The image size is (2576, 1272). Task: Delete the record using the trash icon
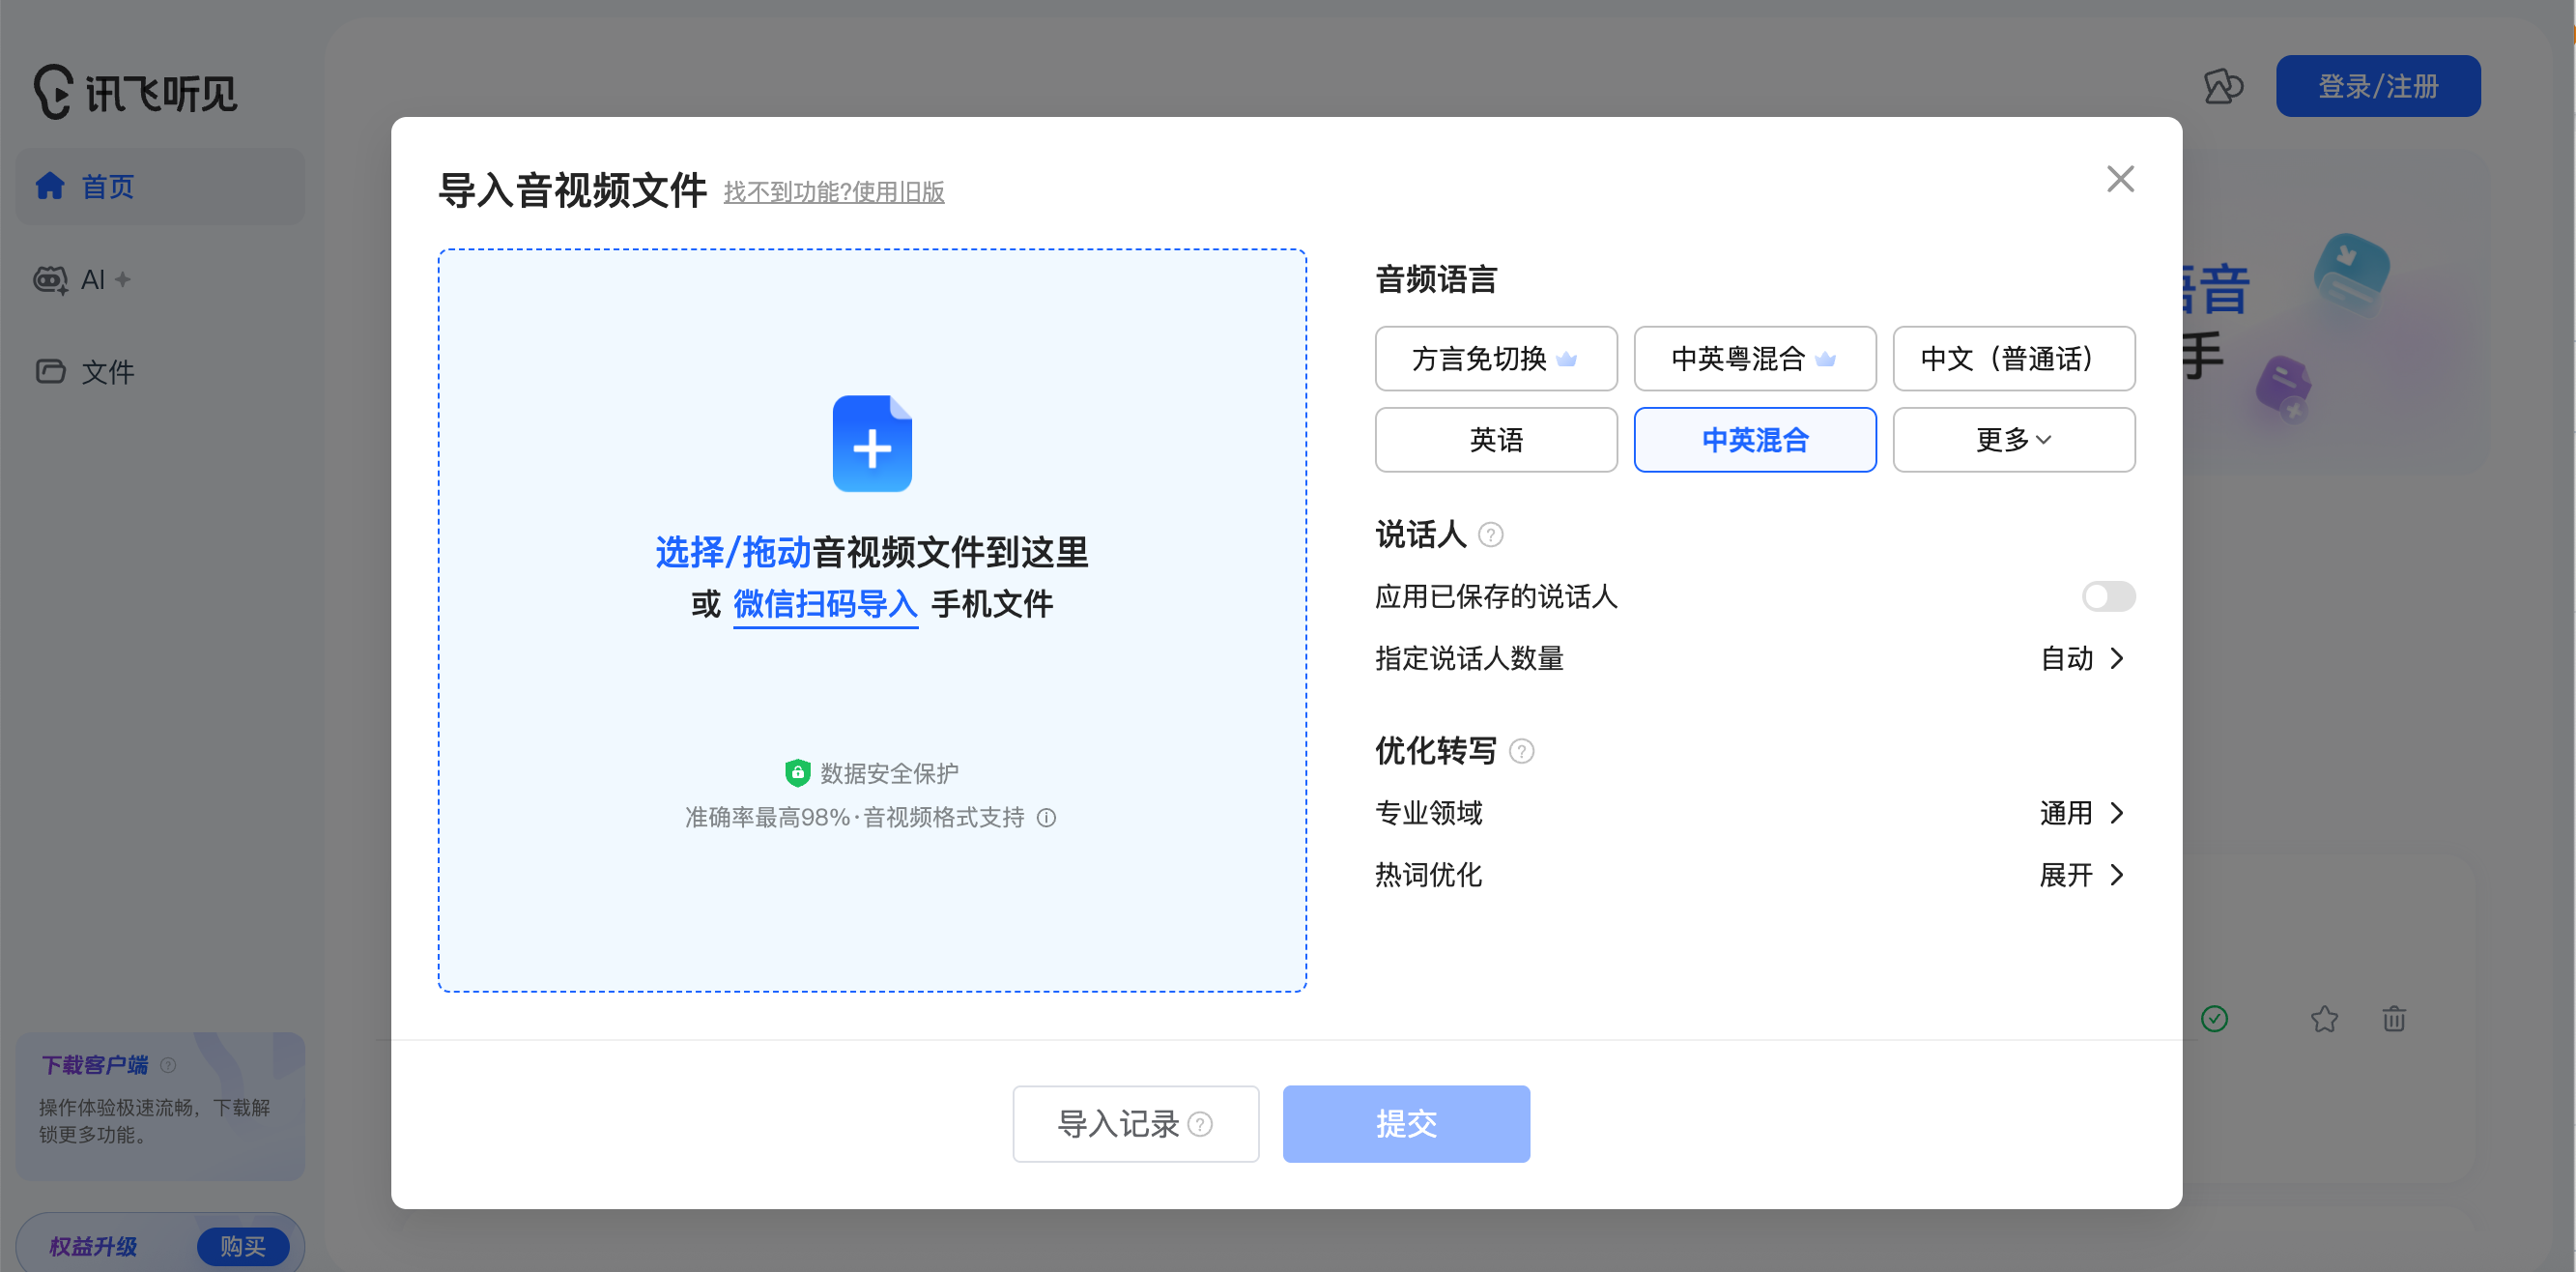(x=2394, y=1019)
